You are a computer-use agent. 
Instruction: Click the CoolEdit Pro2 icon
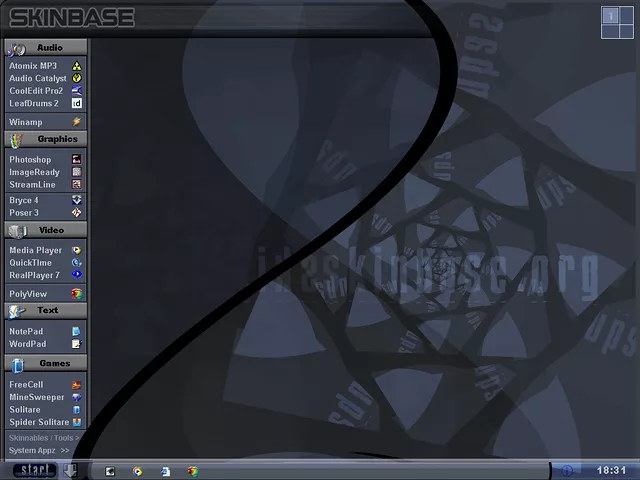click(x=77, y=91)
